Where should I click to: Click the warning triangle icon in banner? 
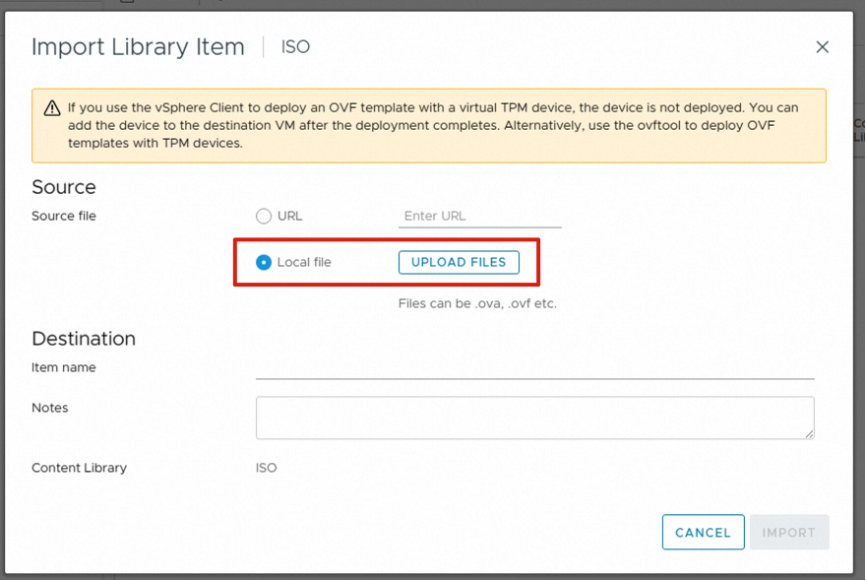[52, 108]
